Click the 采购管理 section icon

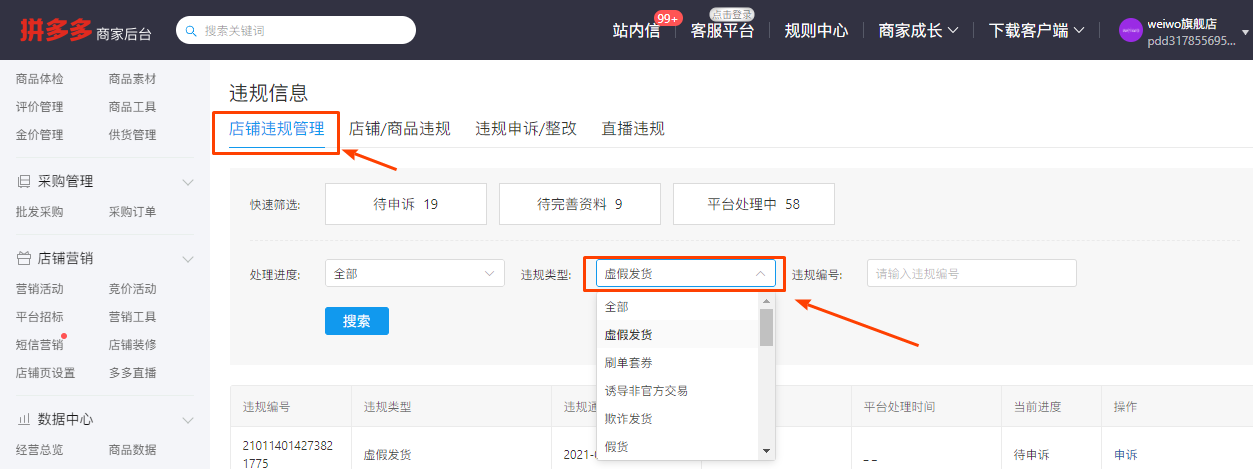[x=24, y=182]
